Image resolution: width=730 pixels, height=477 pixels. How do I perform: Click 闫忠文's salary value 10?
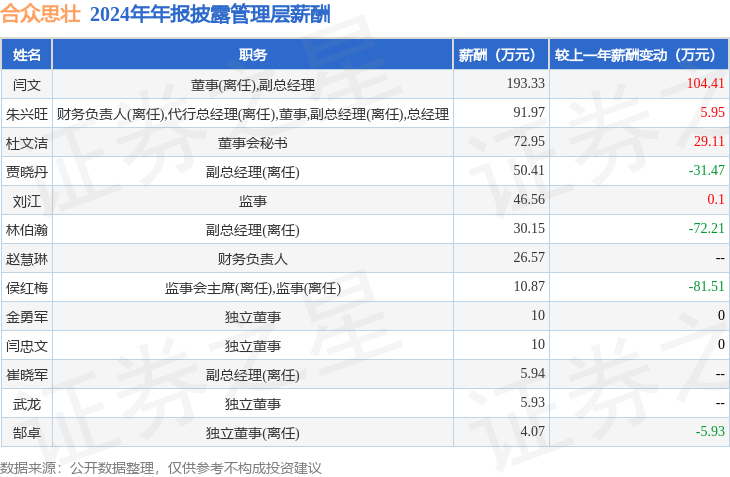tap(538, 344)
